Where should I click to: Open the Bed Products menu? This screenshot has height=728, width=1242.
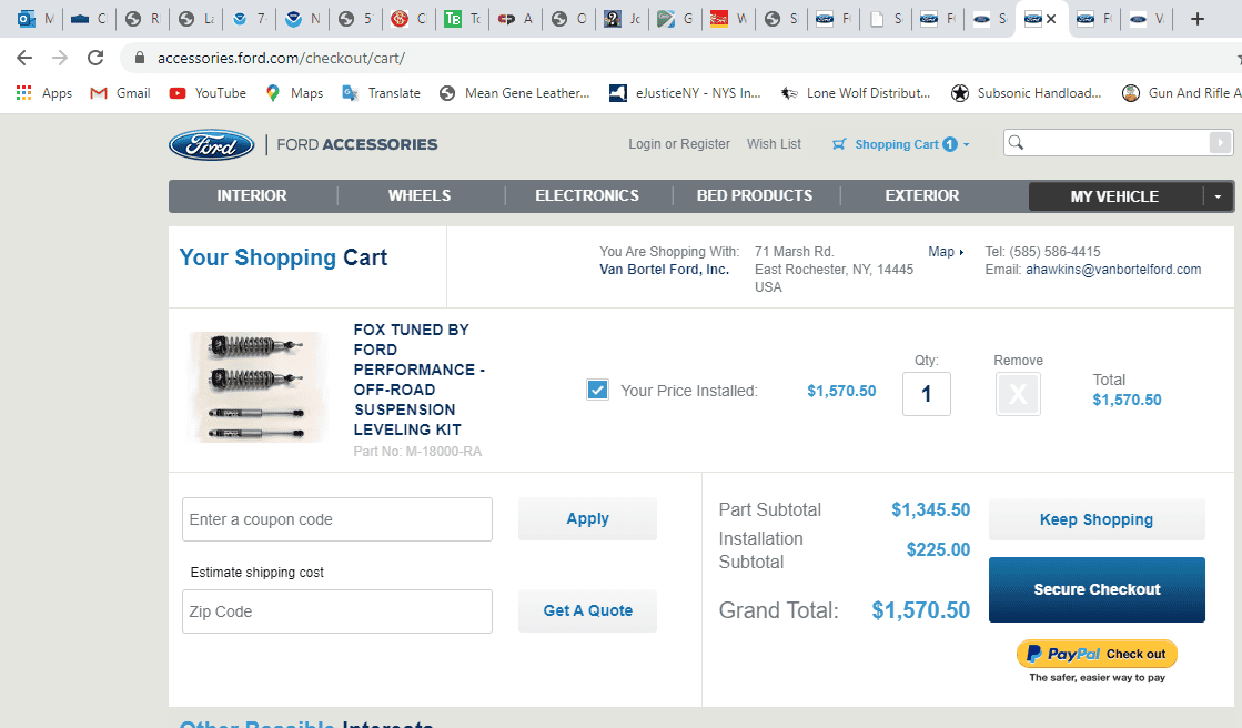pos(755,196)
